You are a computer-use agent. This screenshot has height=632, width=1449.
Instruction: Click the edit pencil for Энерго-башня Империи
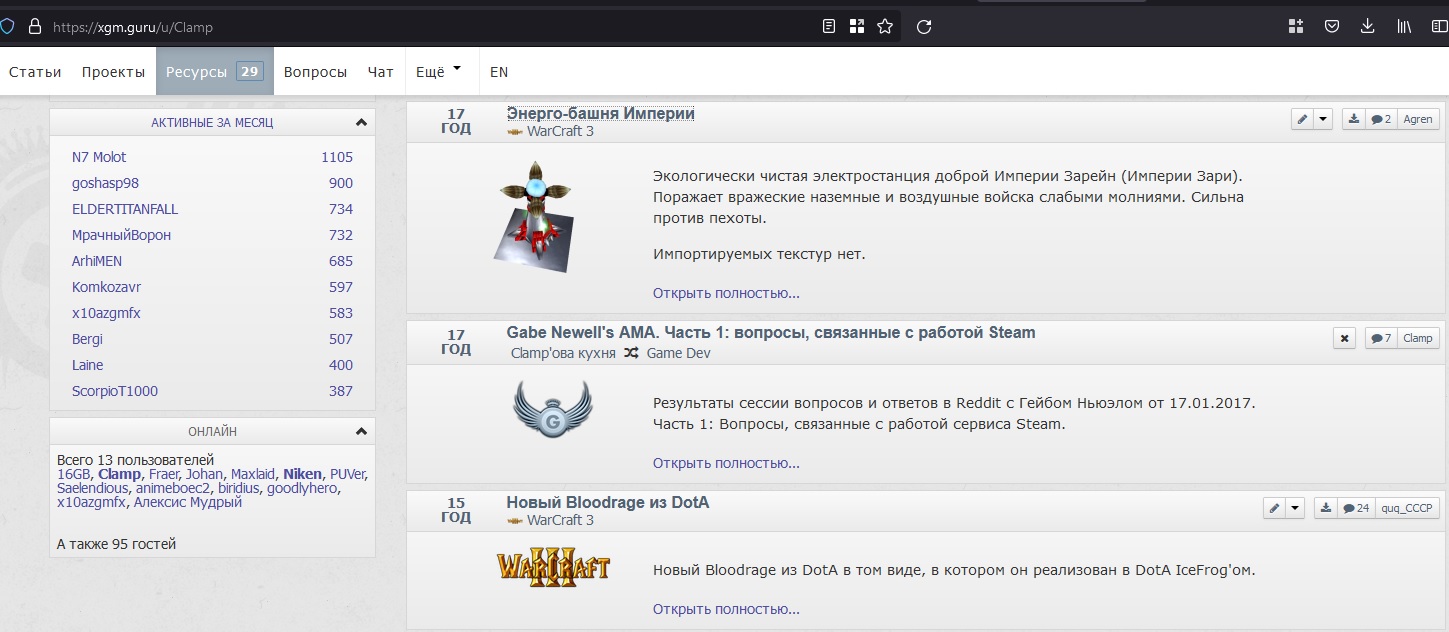click(x=1302, y=119)
